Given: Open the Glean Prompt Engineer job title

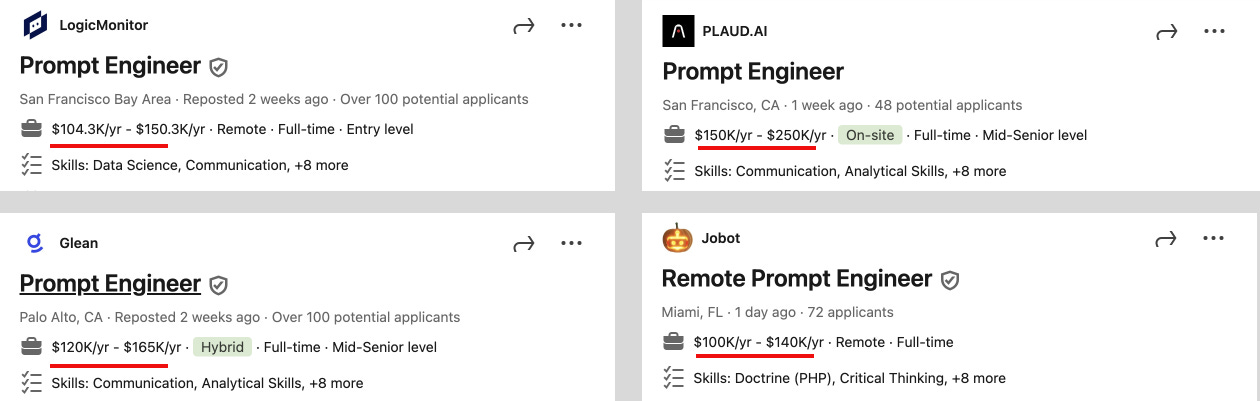Looking at the screenshot, I should (x=110, y=284).
